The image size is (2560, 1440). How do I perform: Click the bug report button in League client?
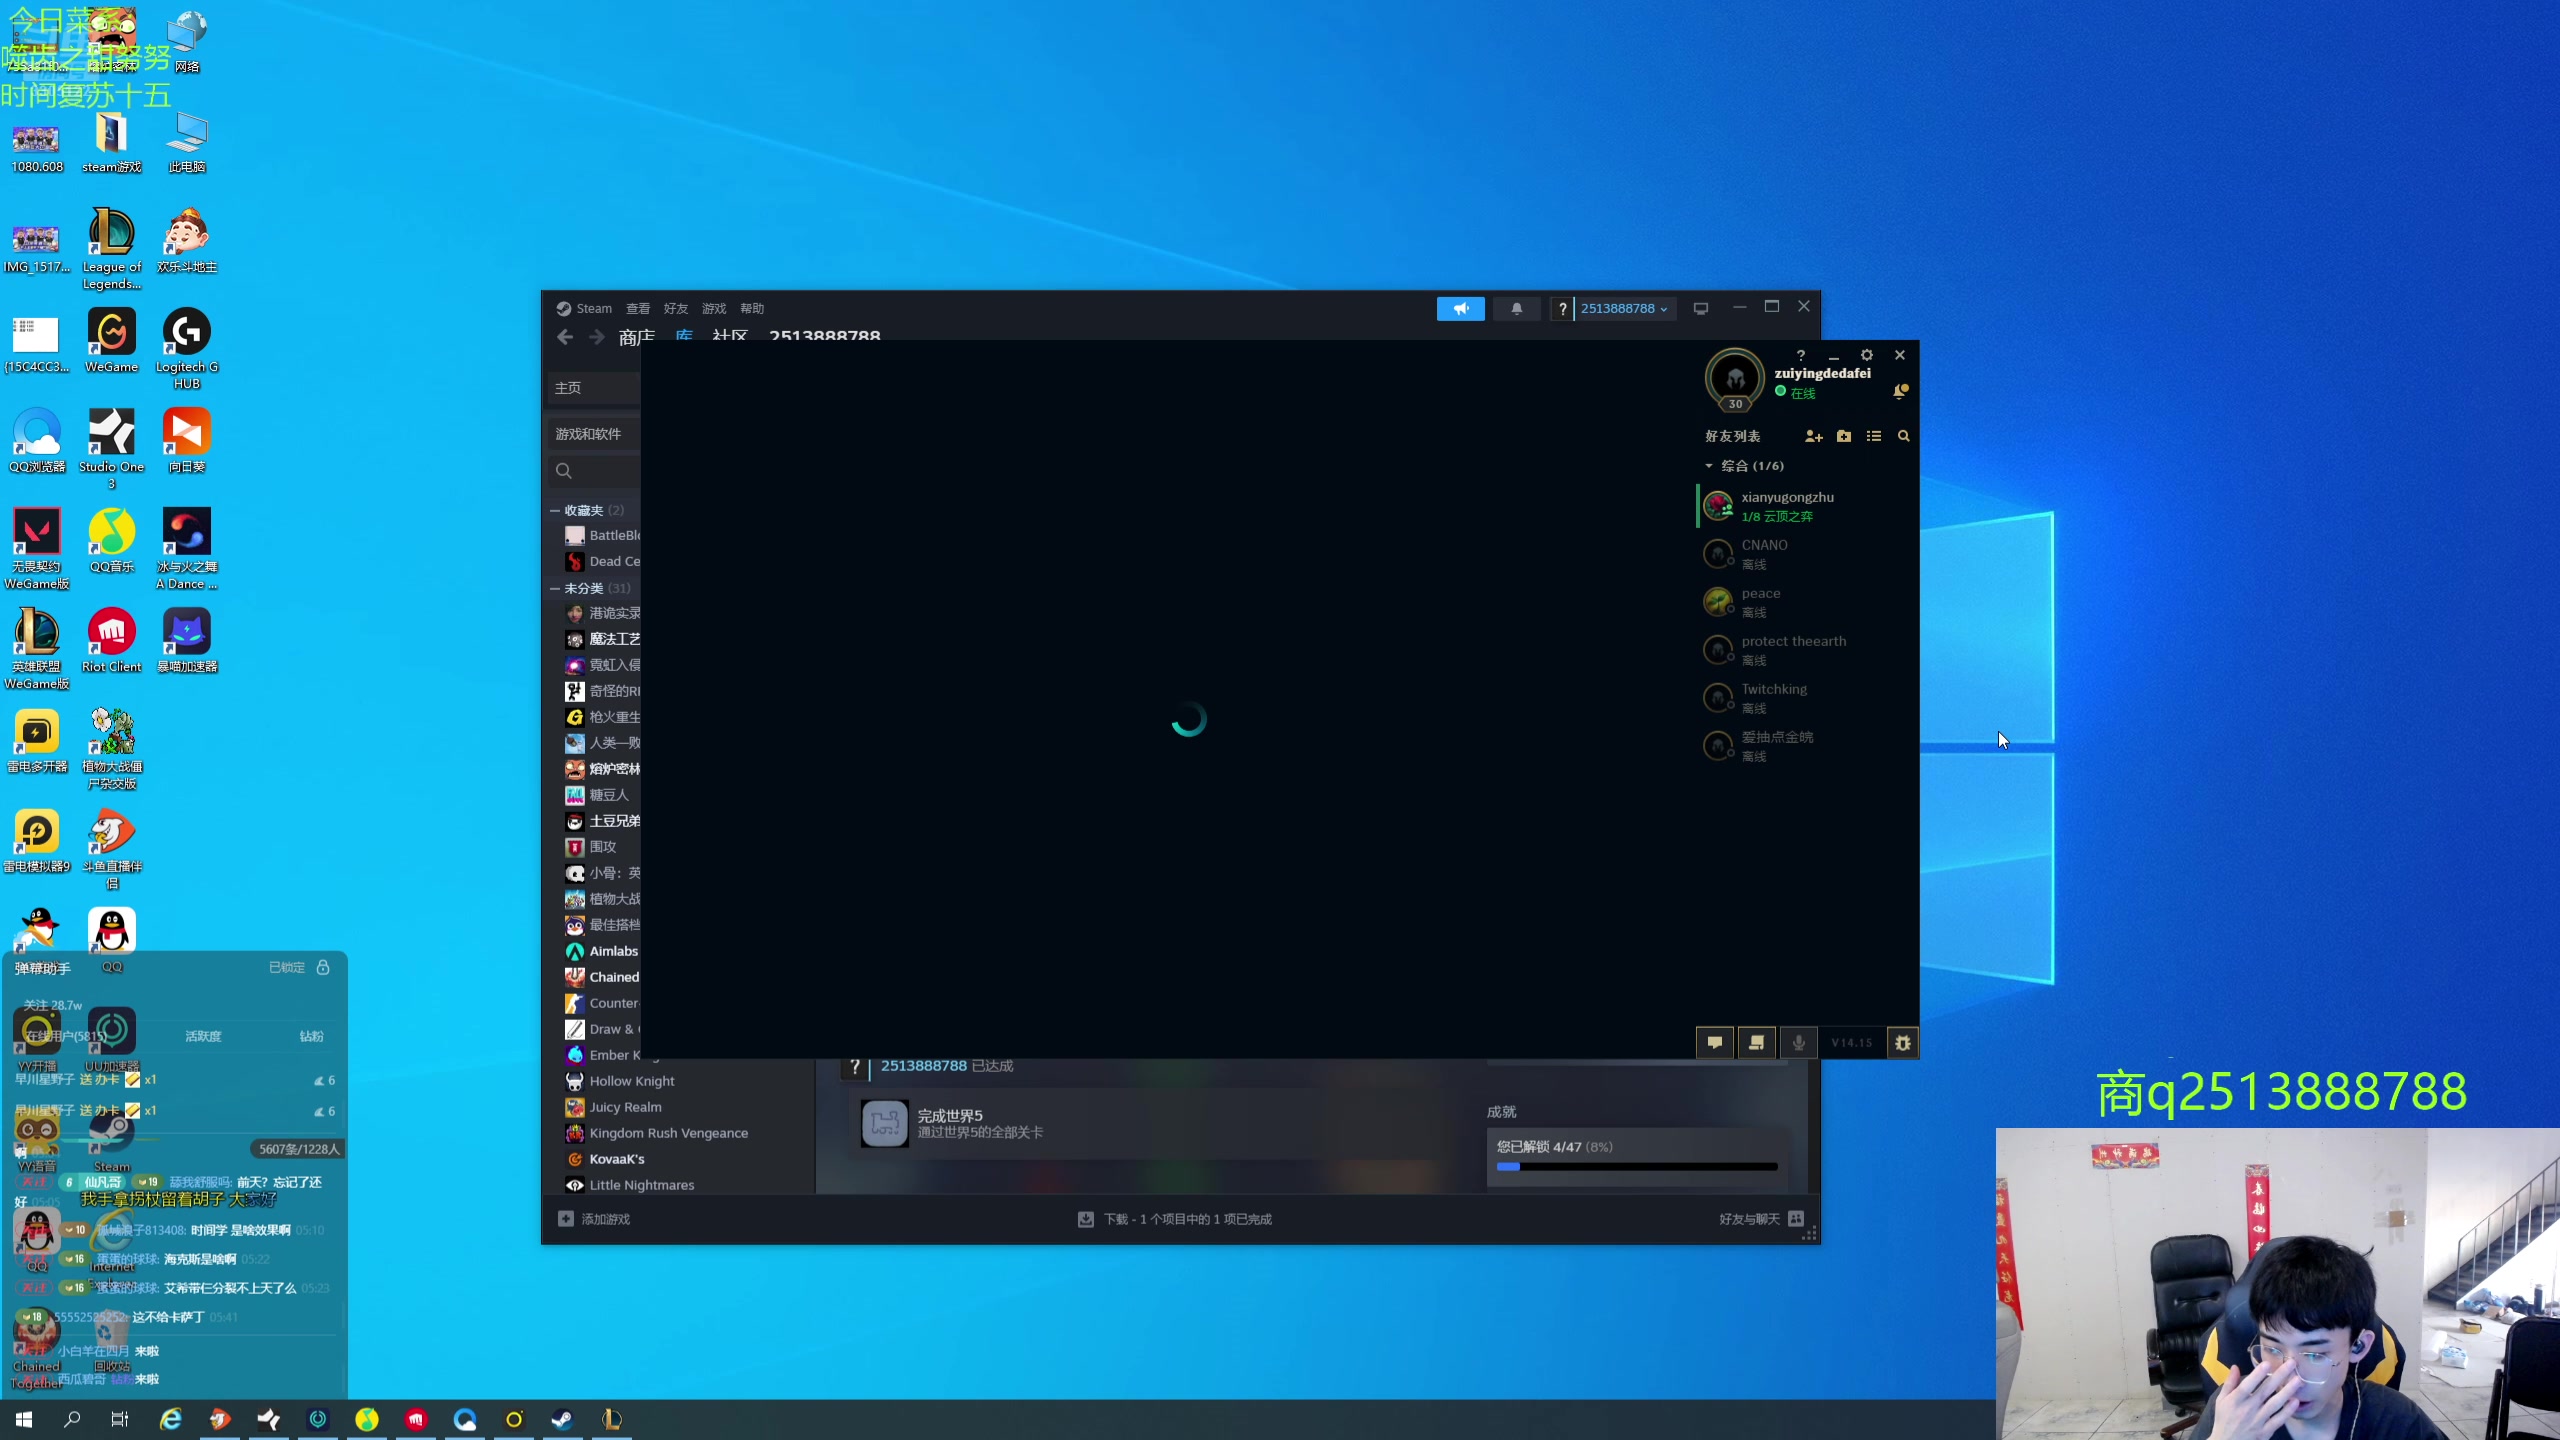(x=1903, y=1043)
